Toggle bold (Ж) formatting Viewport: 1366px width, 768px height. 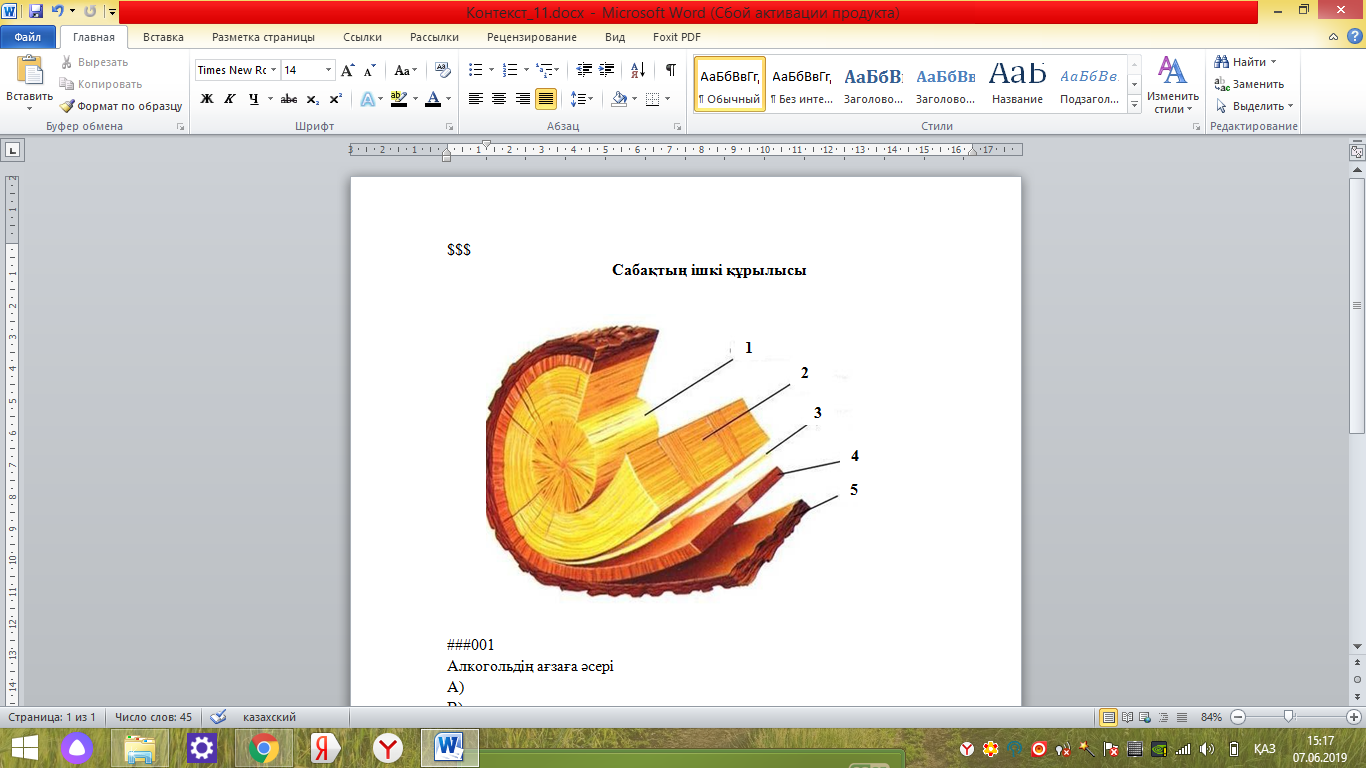[x=207, y=99]
